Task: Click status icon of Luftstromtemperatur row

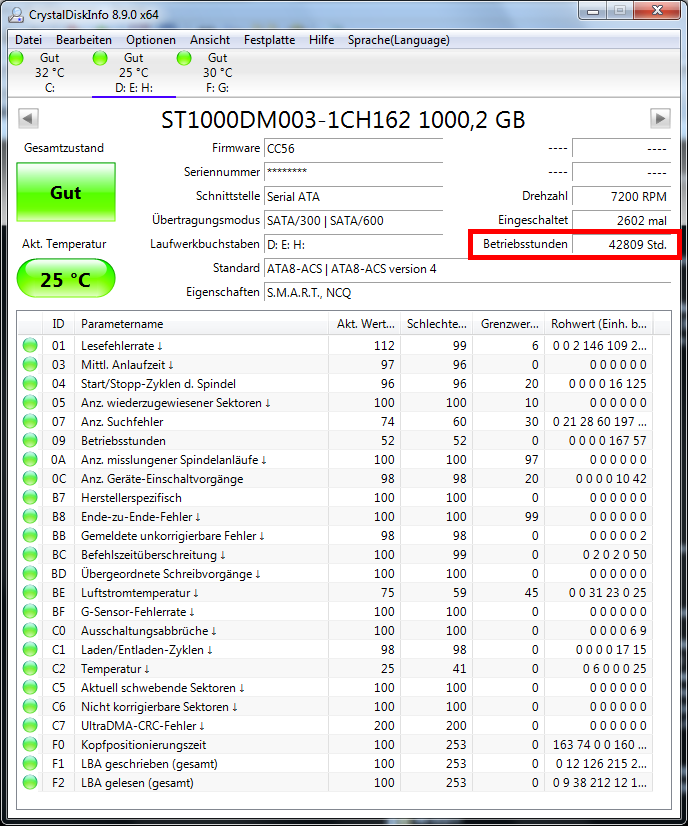Action: pos(30,593)
